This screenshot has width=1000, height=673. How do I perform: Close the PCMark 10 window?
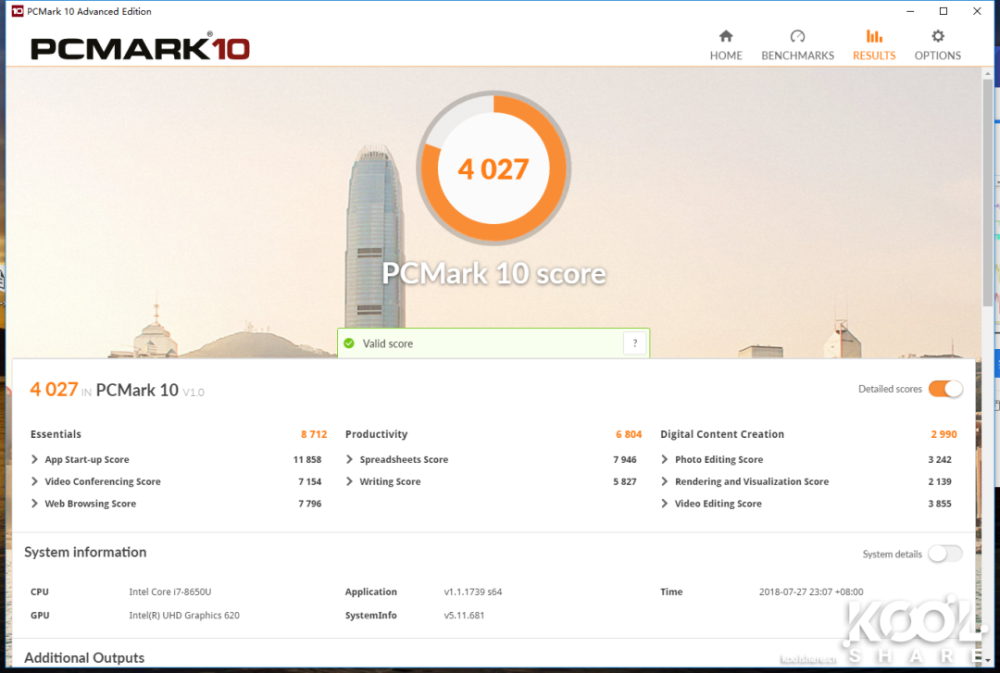coord(976,11)
